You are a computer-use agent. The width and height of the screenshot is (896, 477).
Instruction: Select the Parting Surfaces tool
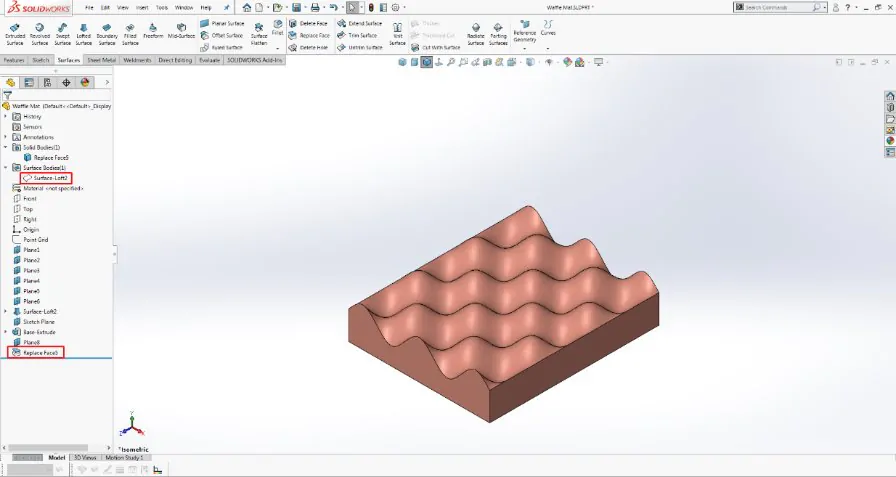coord(498,34)
